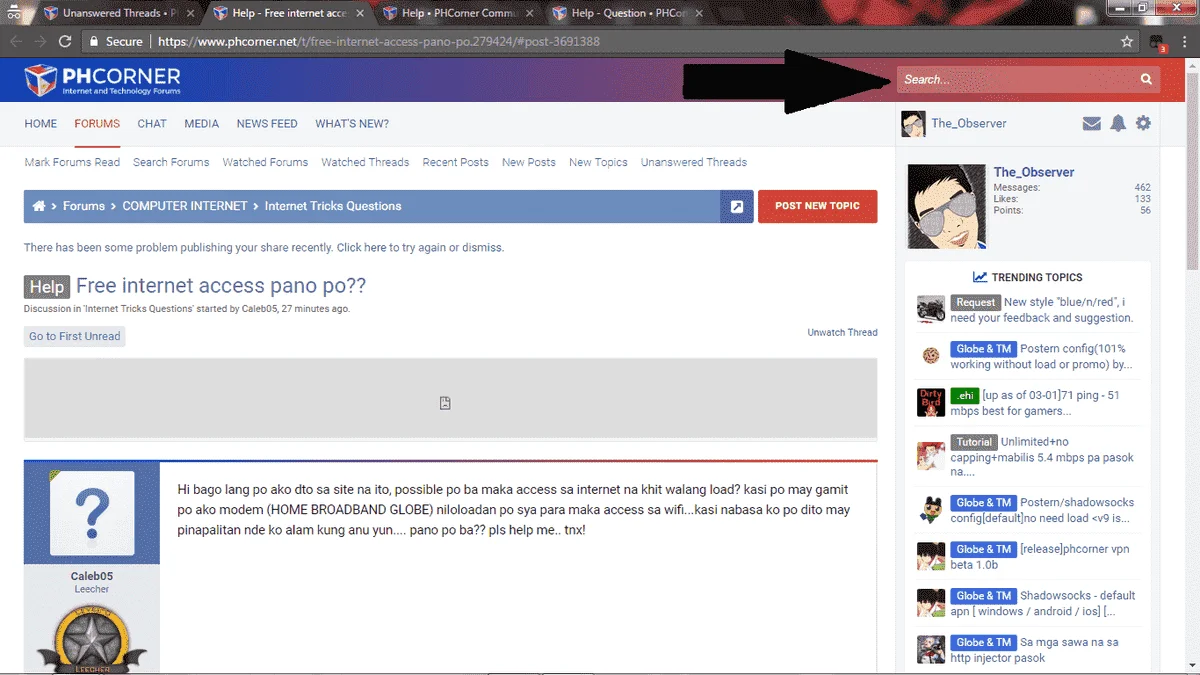
Task: Click the secure site padlock icon
Action: 93,42
